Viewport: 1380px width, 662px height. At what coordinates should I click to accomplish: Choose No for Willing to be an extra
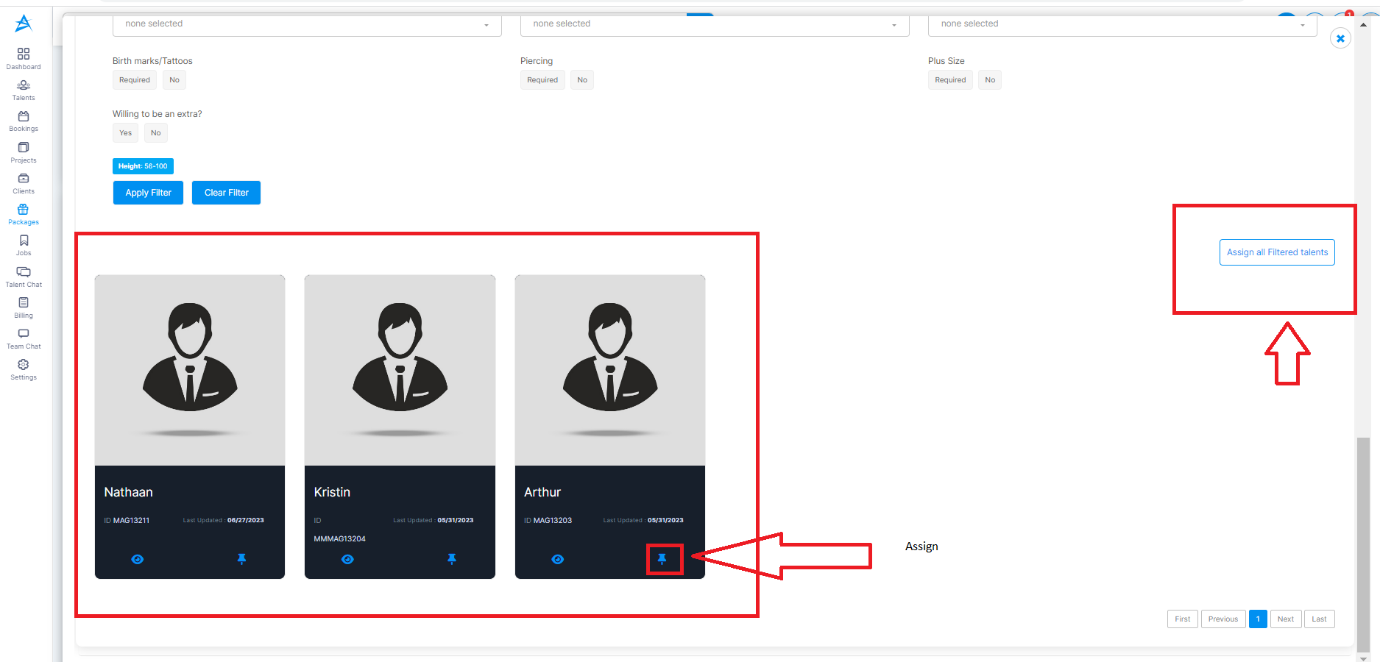156,133
